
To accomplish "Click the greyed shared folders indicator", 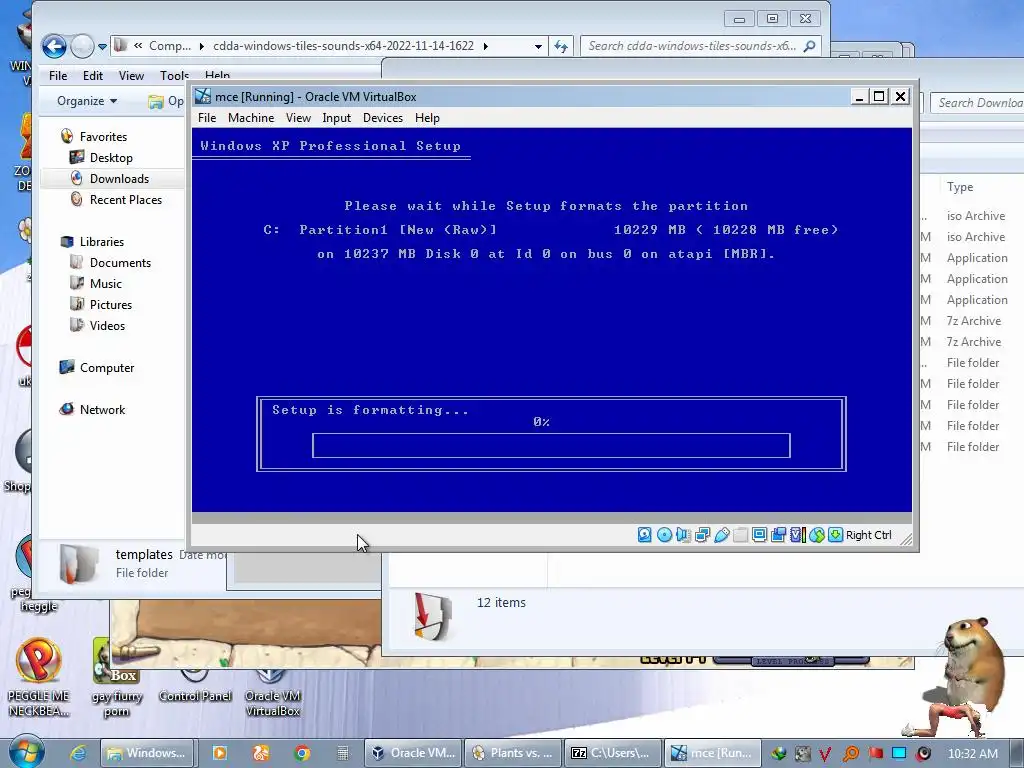I will [x=741, y=535].
